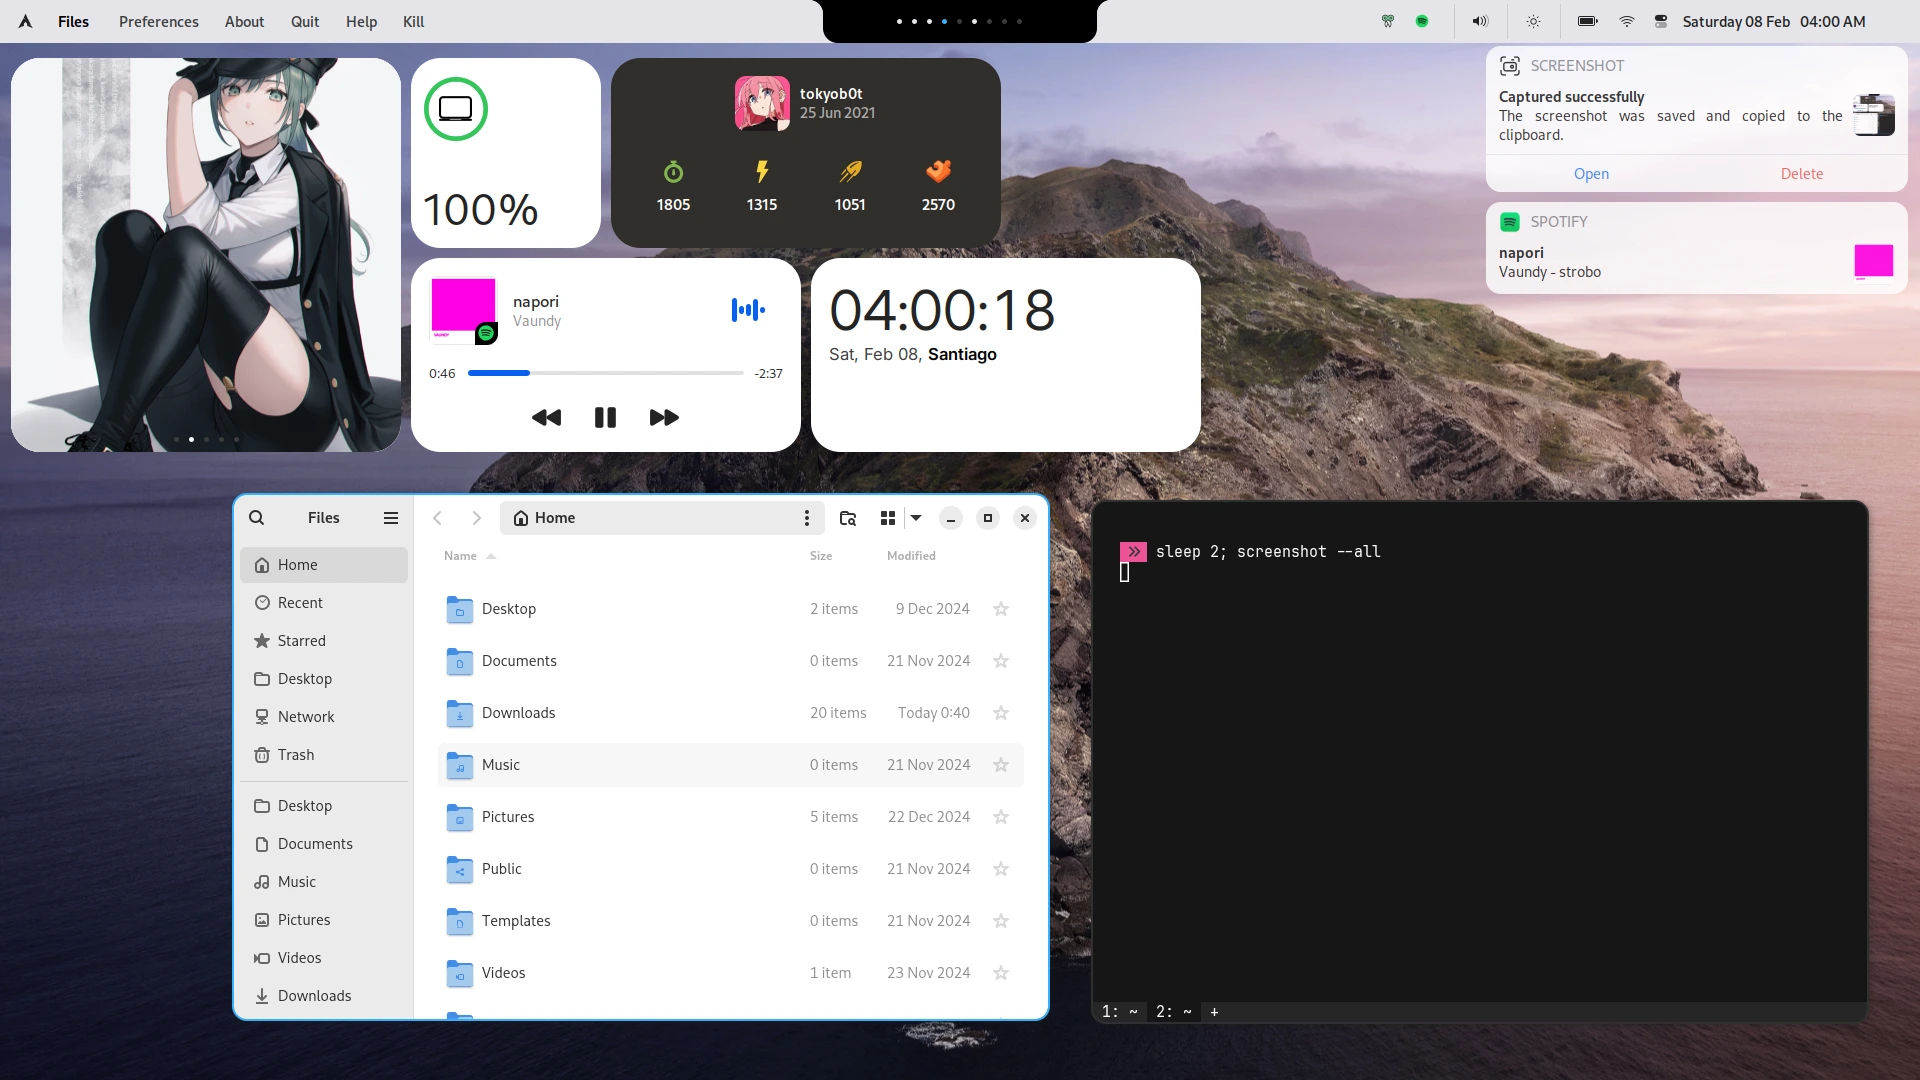Click the Videos folder icon in file list
The width and height of the screenshot is (1920, 1080).
pos(459,973)
